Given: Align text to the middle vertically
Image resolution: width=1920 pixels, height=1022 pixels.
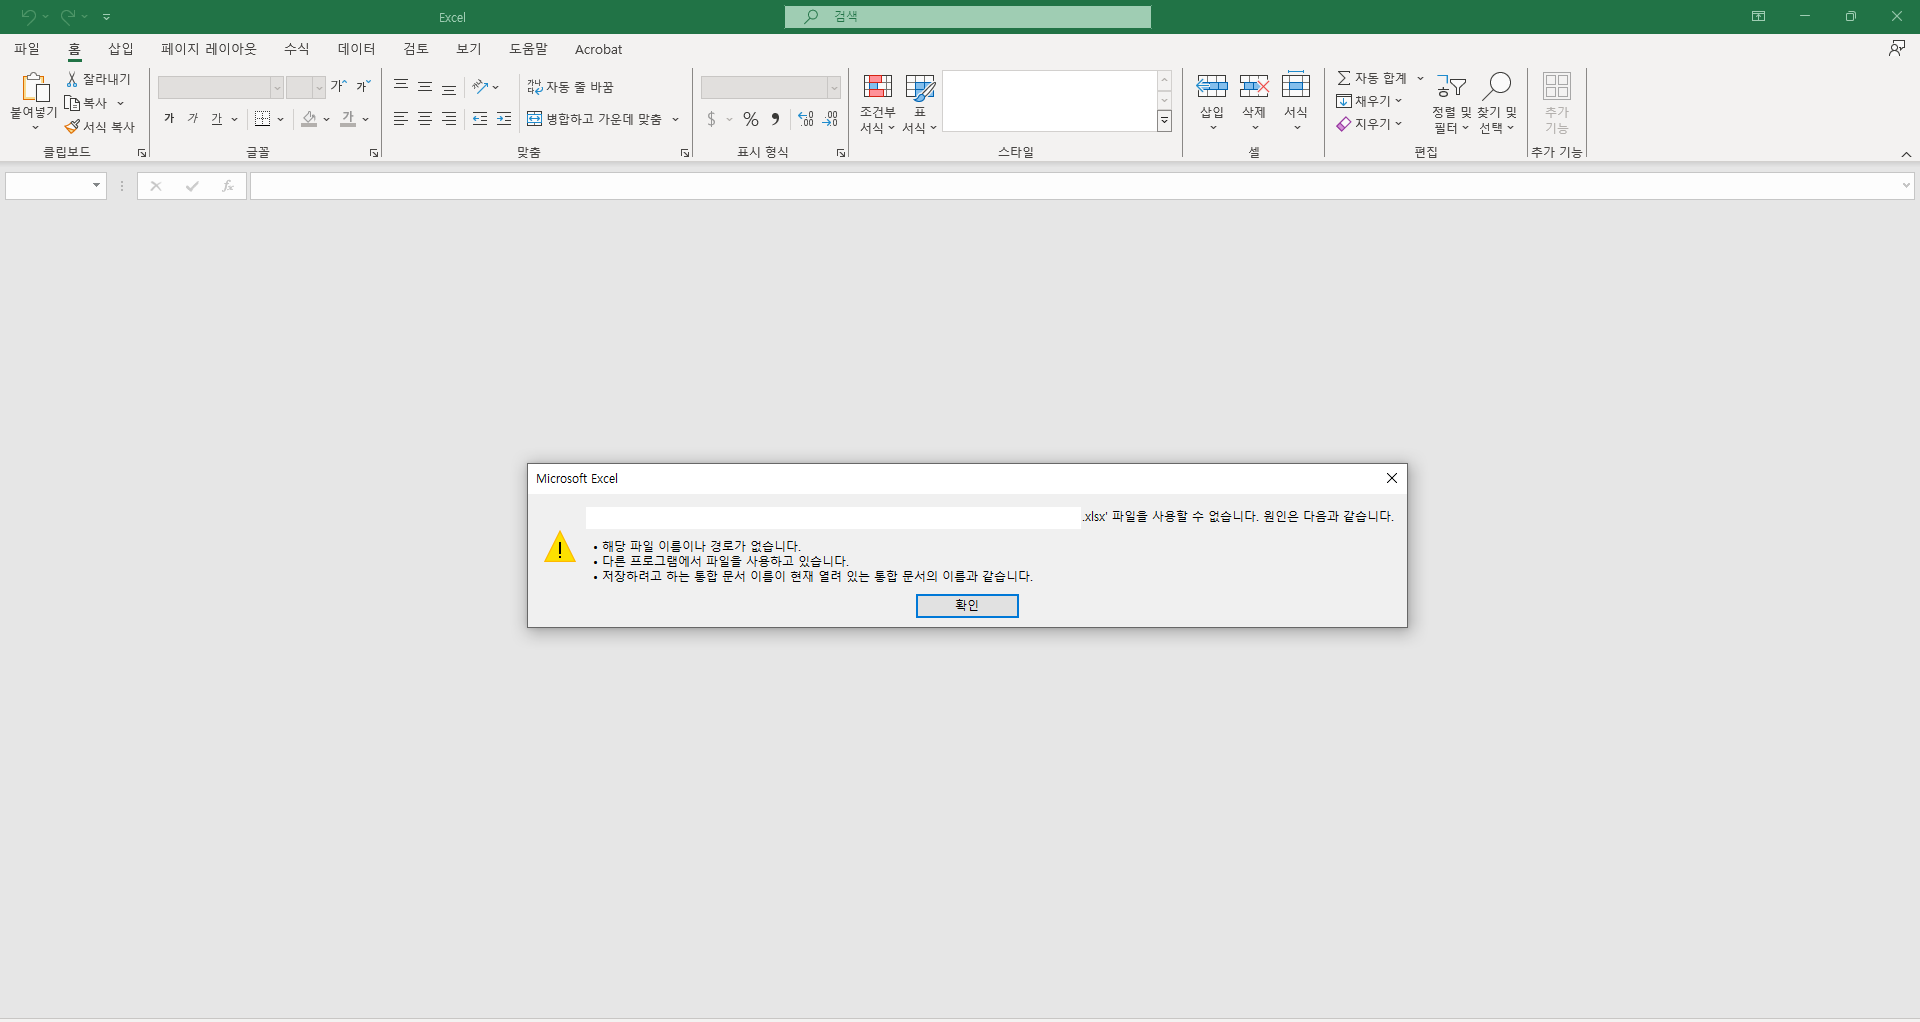Looking at the screenshot, I should coord(425,87).
